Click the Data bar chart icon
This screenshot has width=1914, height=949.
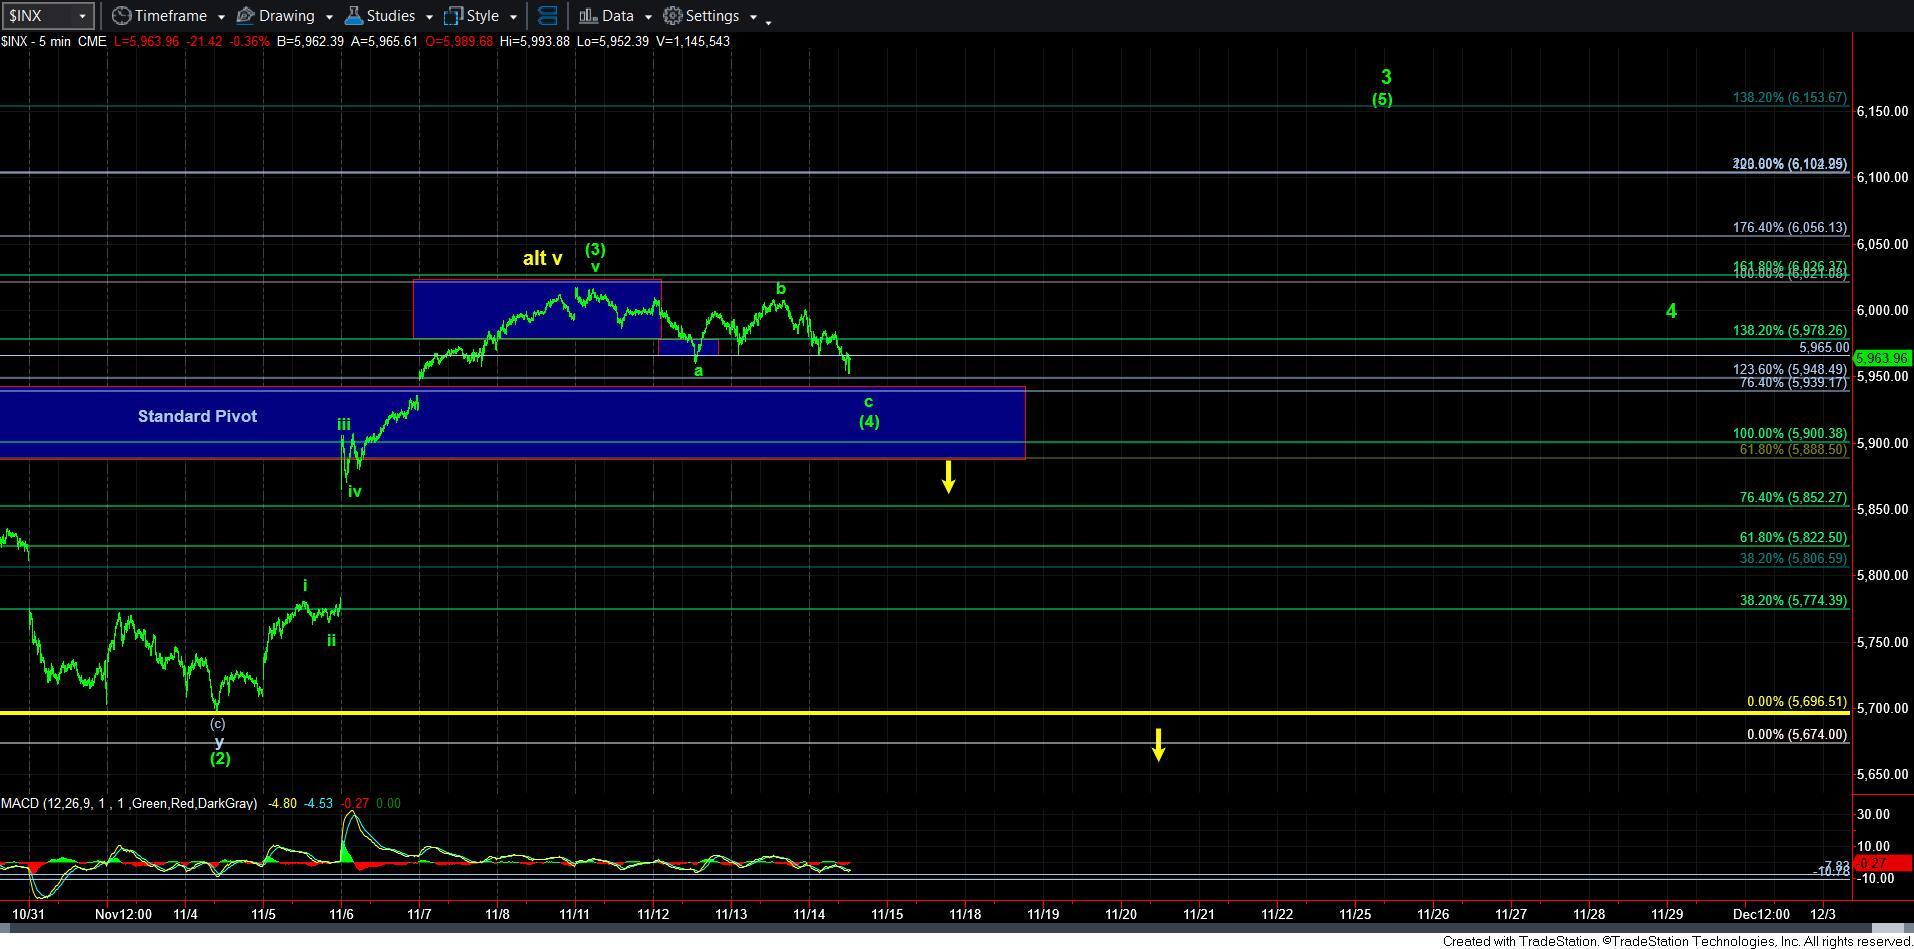point(588,16)
